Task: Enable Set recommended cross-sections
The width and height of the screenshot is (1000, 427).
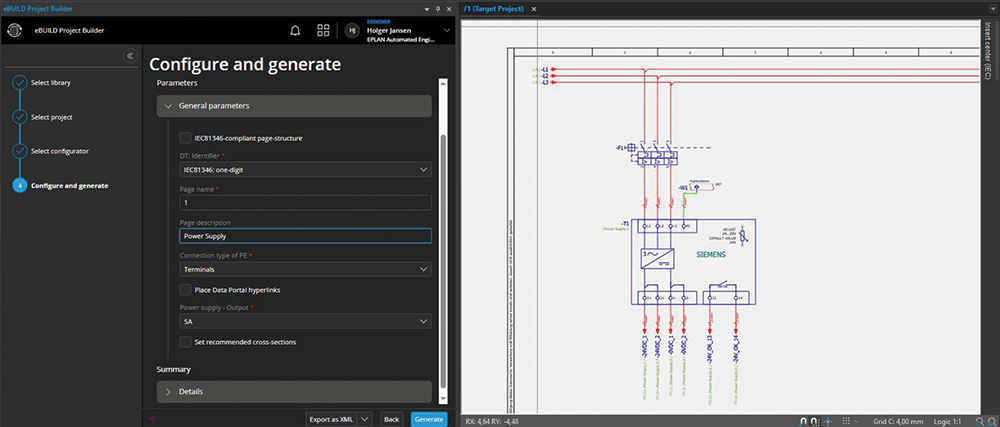Action: click(x=185, y=342)
